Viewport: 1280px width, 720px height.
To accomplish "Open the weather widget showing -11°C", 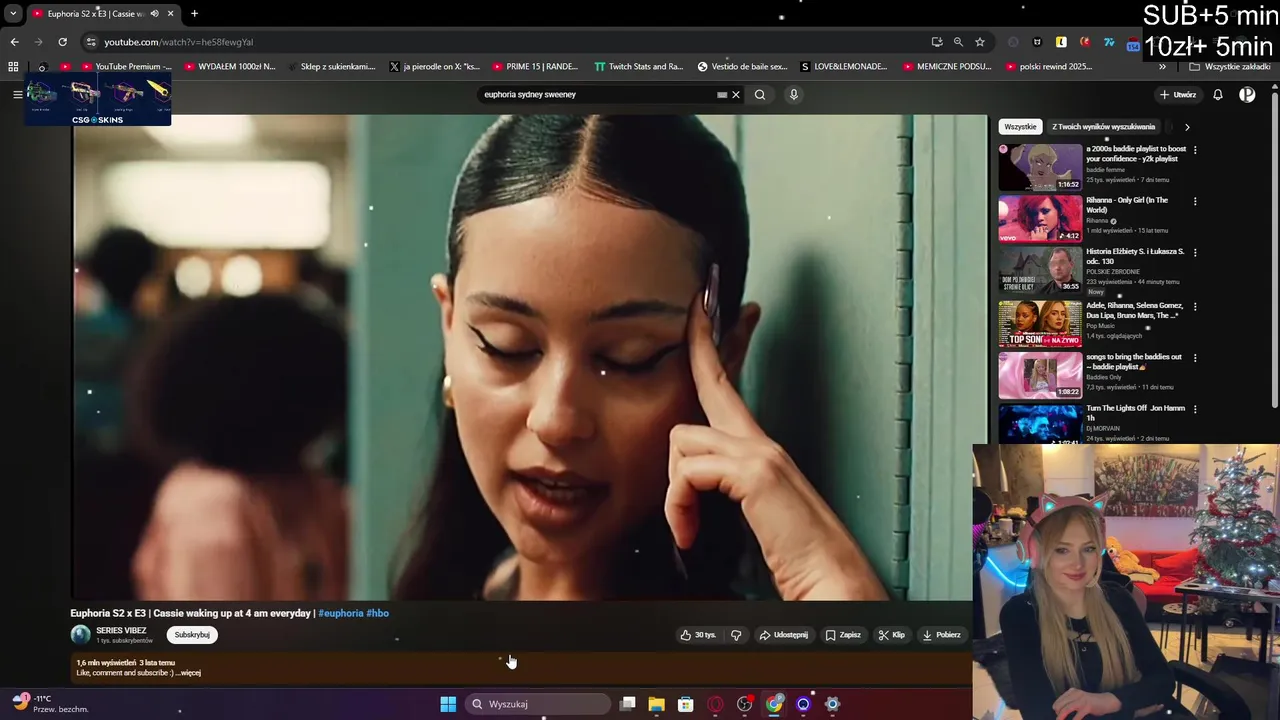I will point(50,703).
